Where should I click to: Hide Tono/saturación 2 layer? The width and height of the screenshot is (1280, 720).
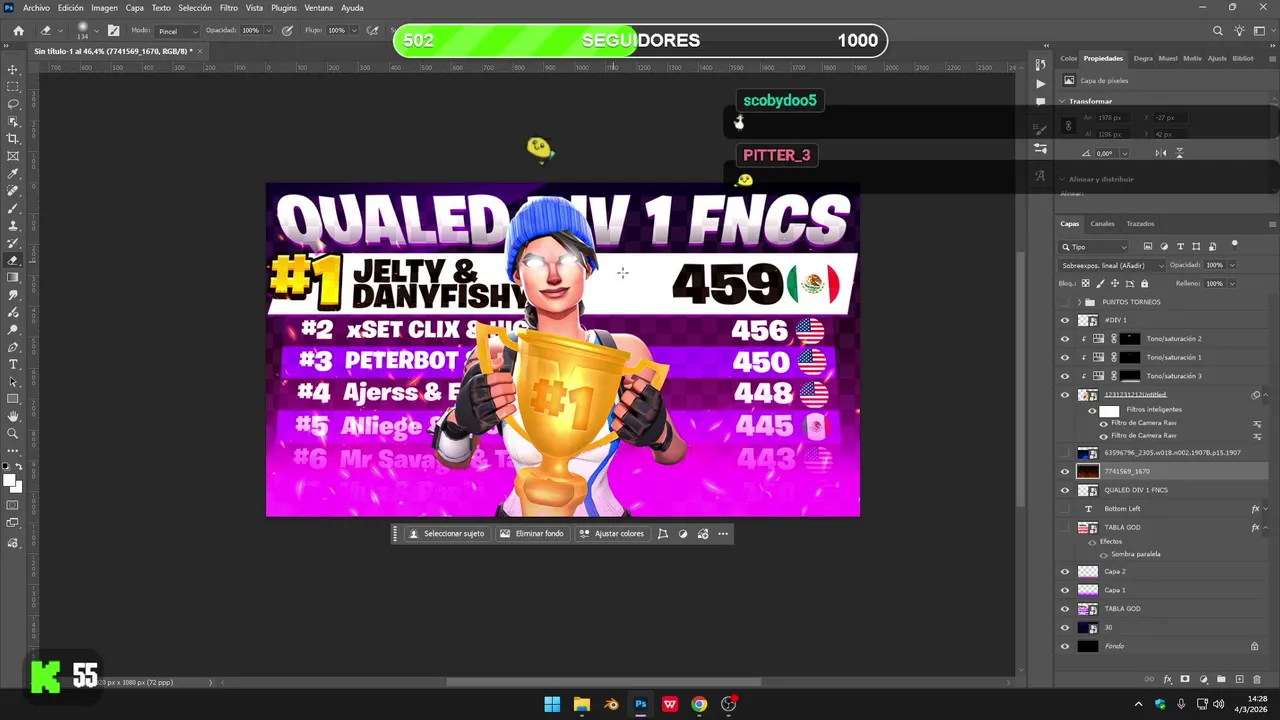click(1064, 339)
